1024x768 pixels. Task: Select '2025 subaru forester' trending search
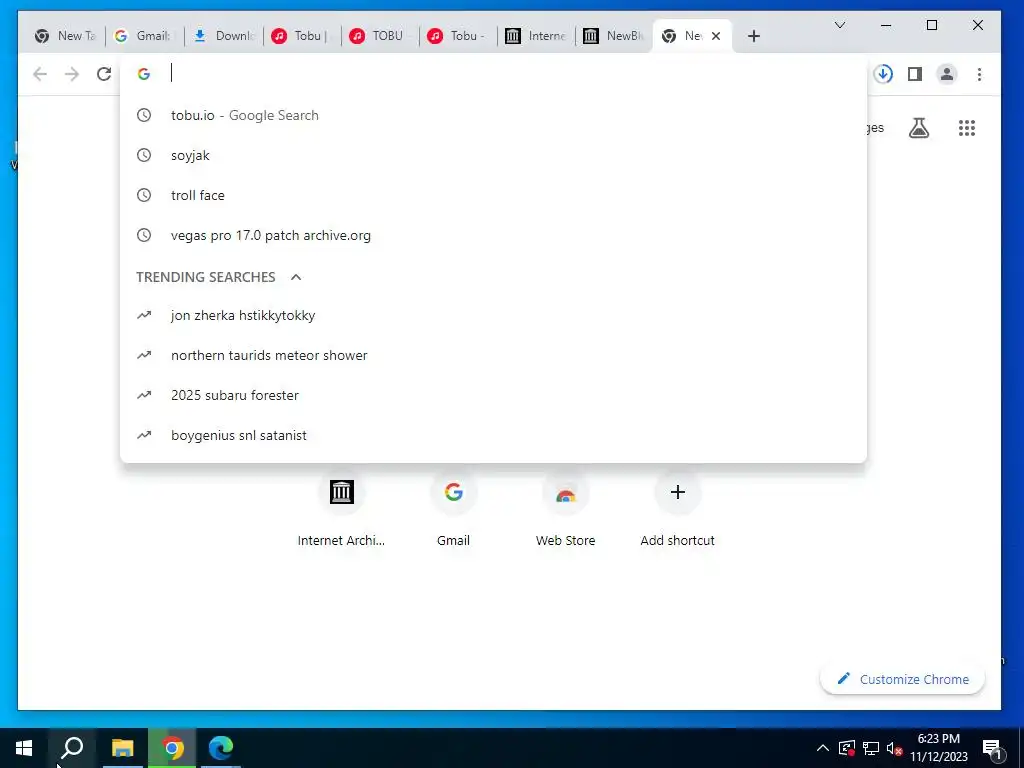point(493,395)
